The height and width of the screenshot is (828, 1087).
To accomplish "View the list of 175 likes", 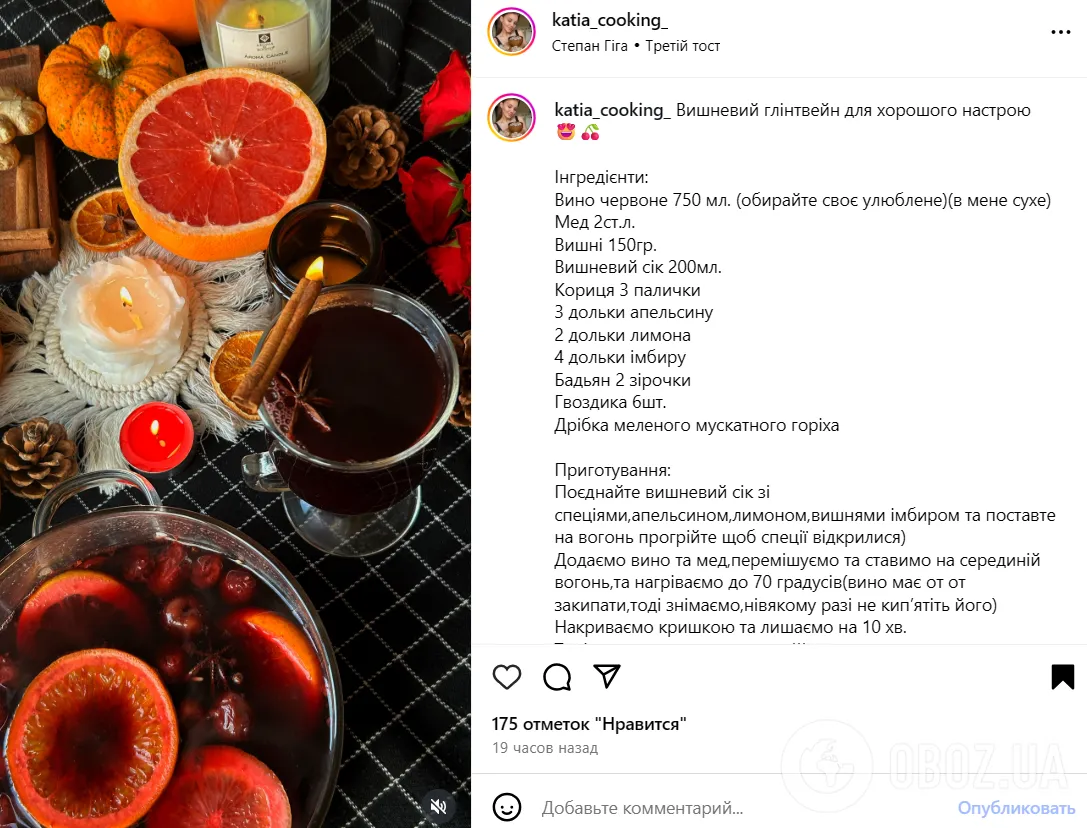I will (x=589, y=724).
